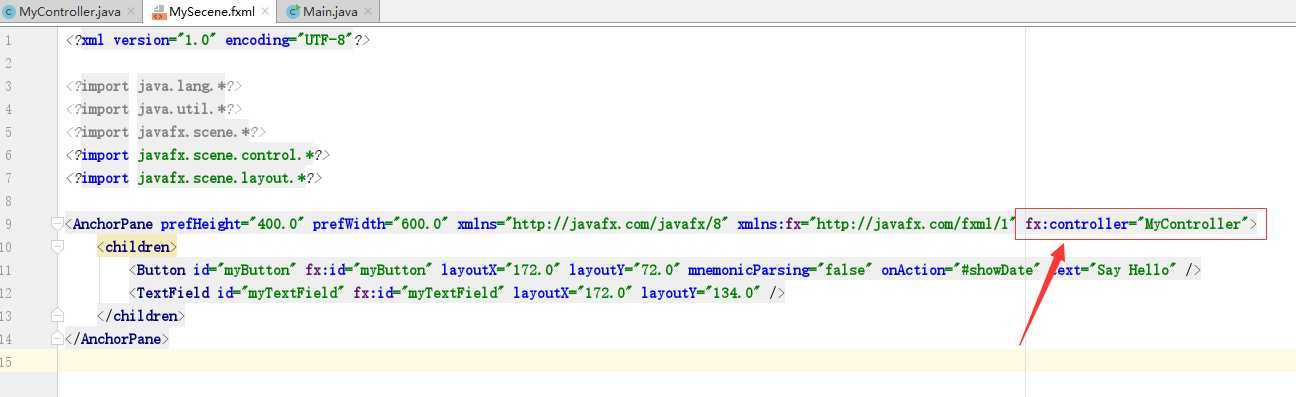1296x397 pixels.
Task: Click the java.util.* import text
Action: 181,109
